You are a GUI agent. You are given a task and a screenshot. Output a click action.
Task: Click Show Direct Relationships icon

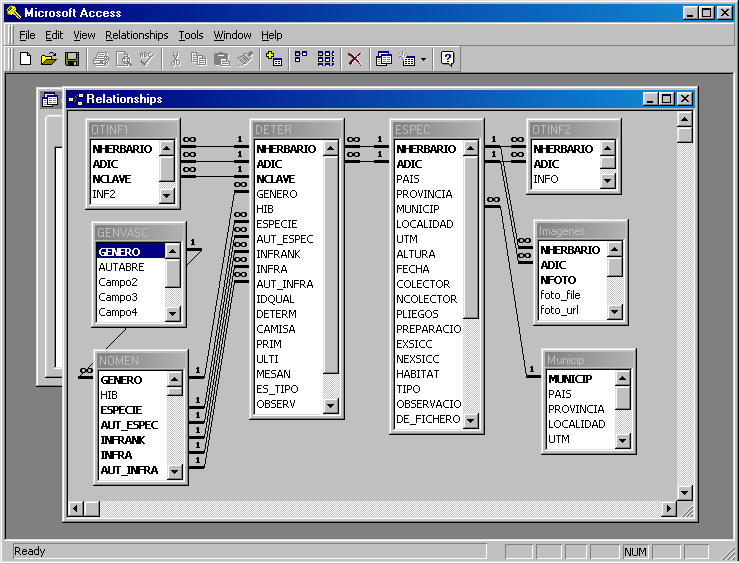(301, 58)
